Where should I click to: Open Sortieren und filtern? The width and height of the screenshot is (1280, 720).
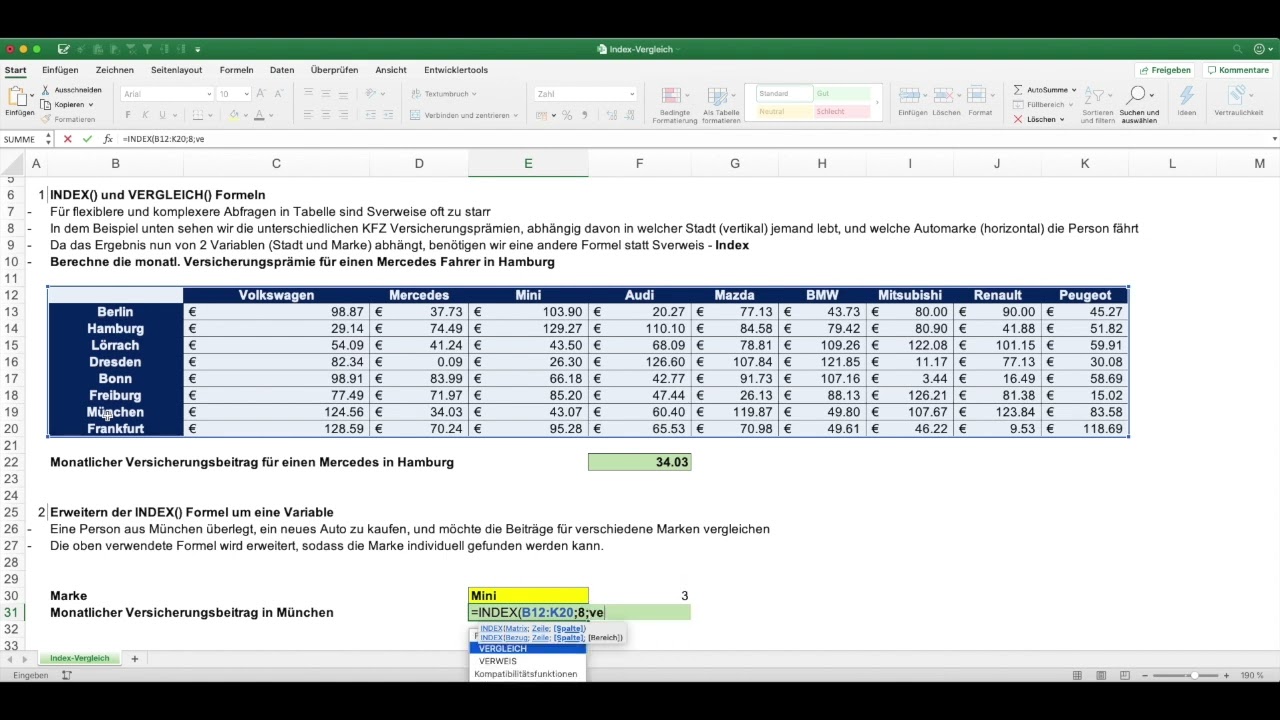1098,104
